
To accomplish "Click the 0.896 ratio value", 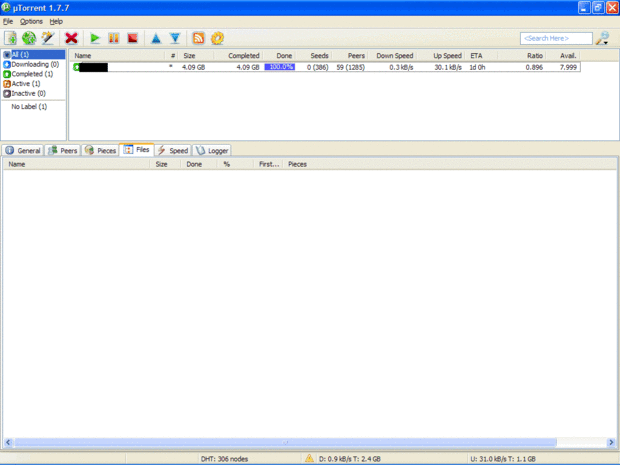I will [x=534, y=67].
